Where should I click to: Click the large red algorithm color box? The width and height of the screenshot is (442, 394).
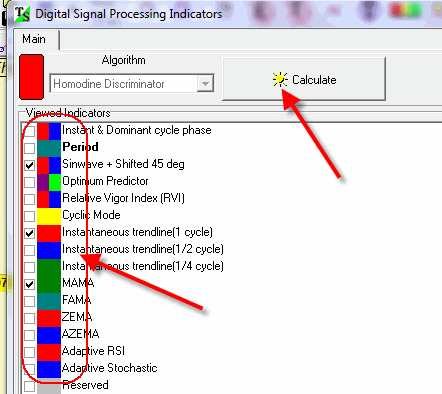point(32,77)
